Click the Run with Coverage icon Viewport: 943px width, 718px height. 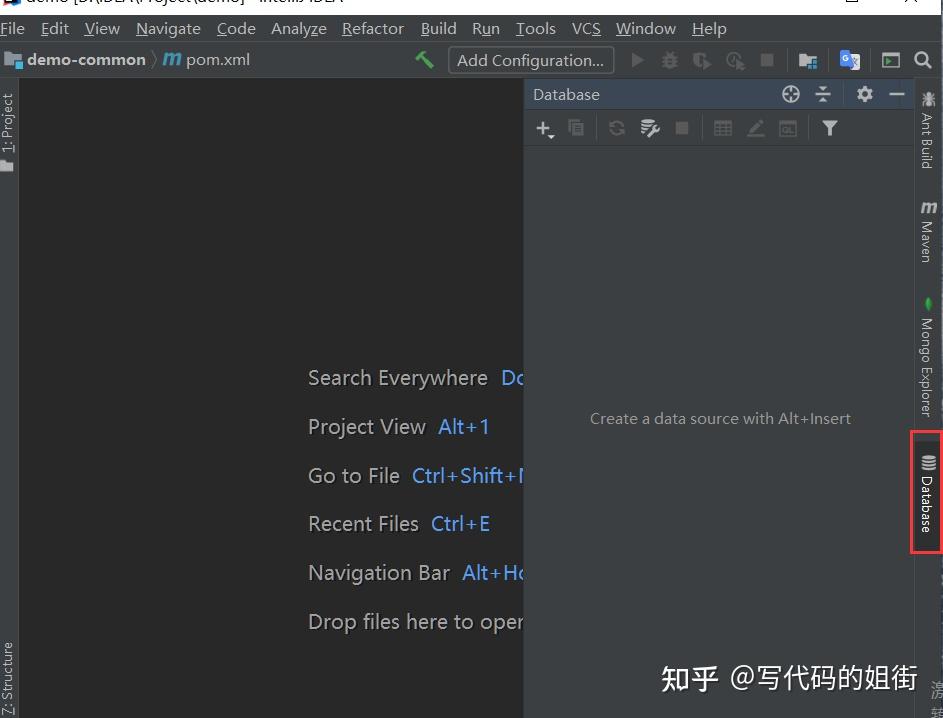pyautogui.click(x=701, y=61)
